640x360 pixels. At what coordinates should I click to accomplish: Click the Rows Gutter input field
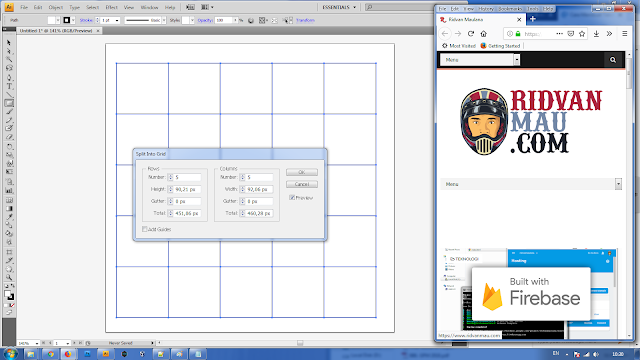[x=188, y=201]
